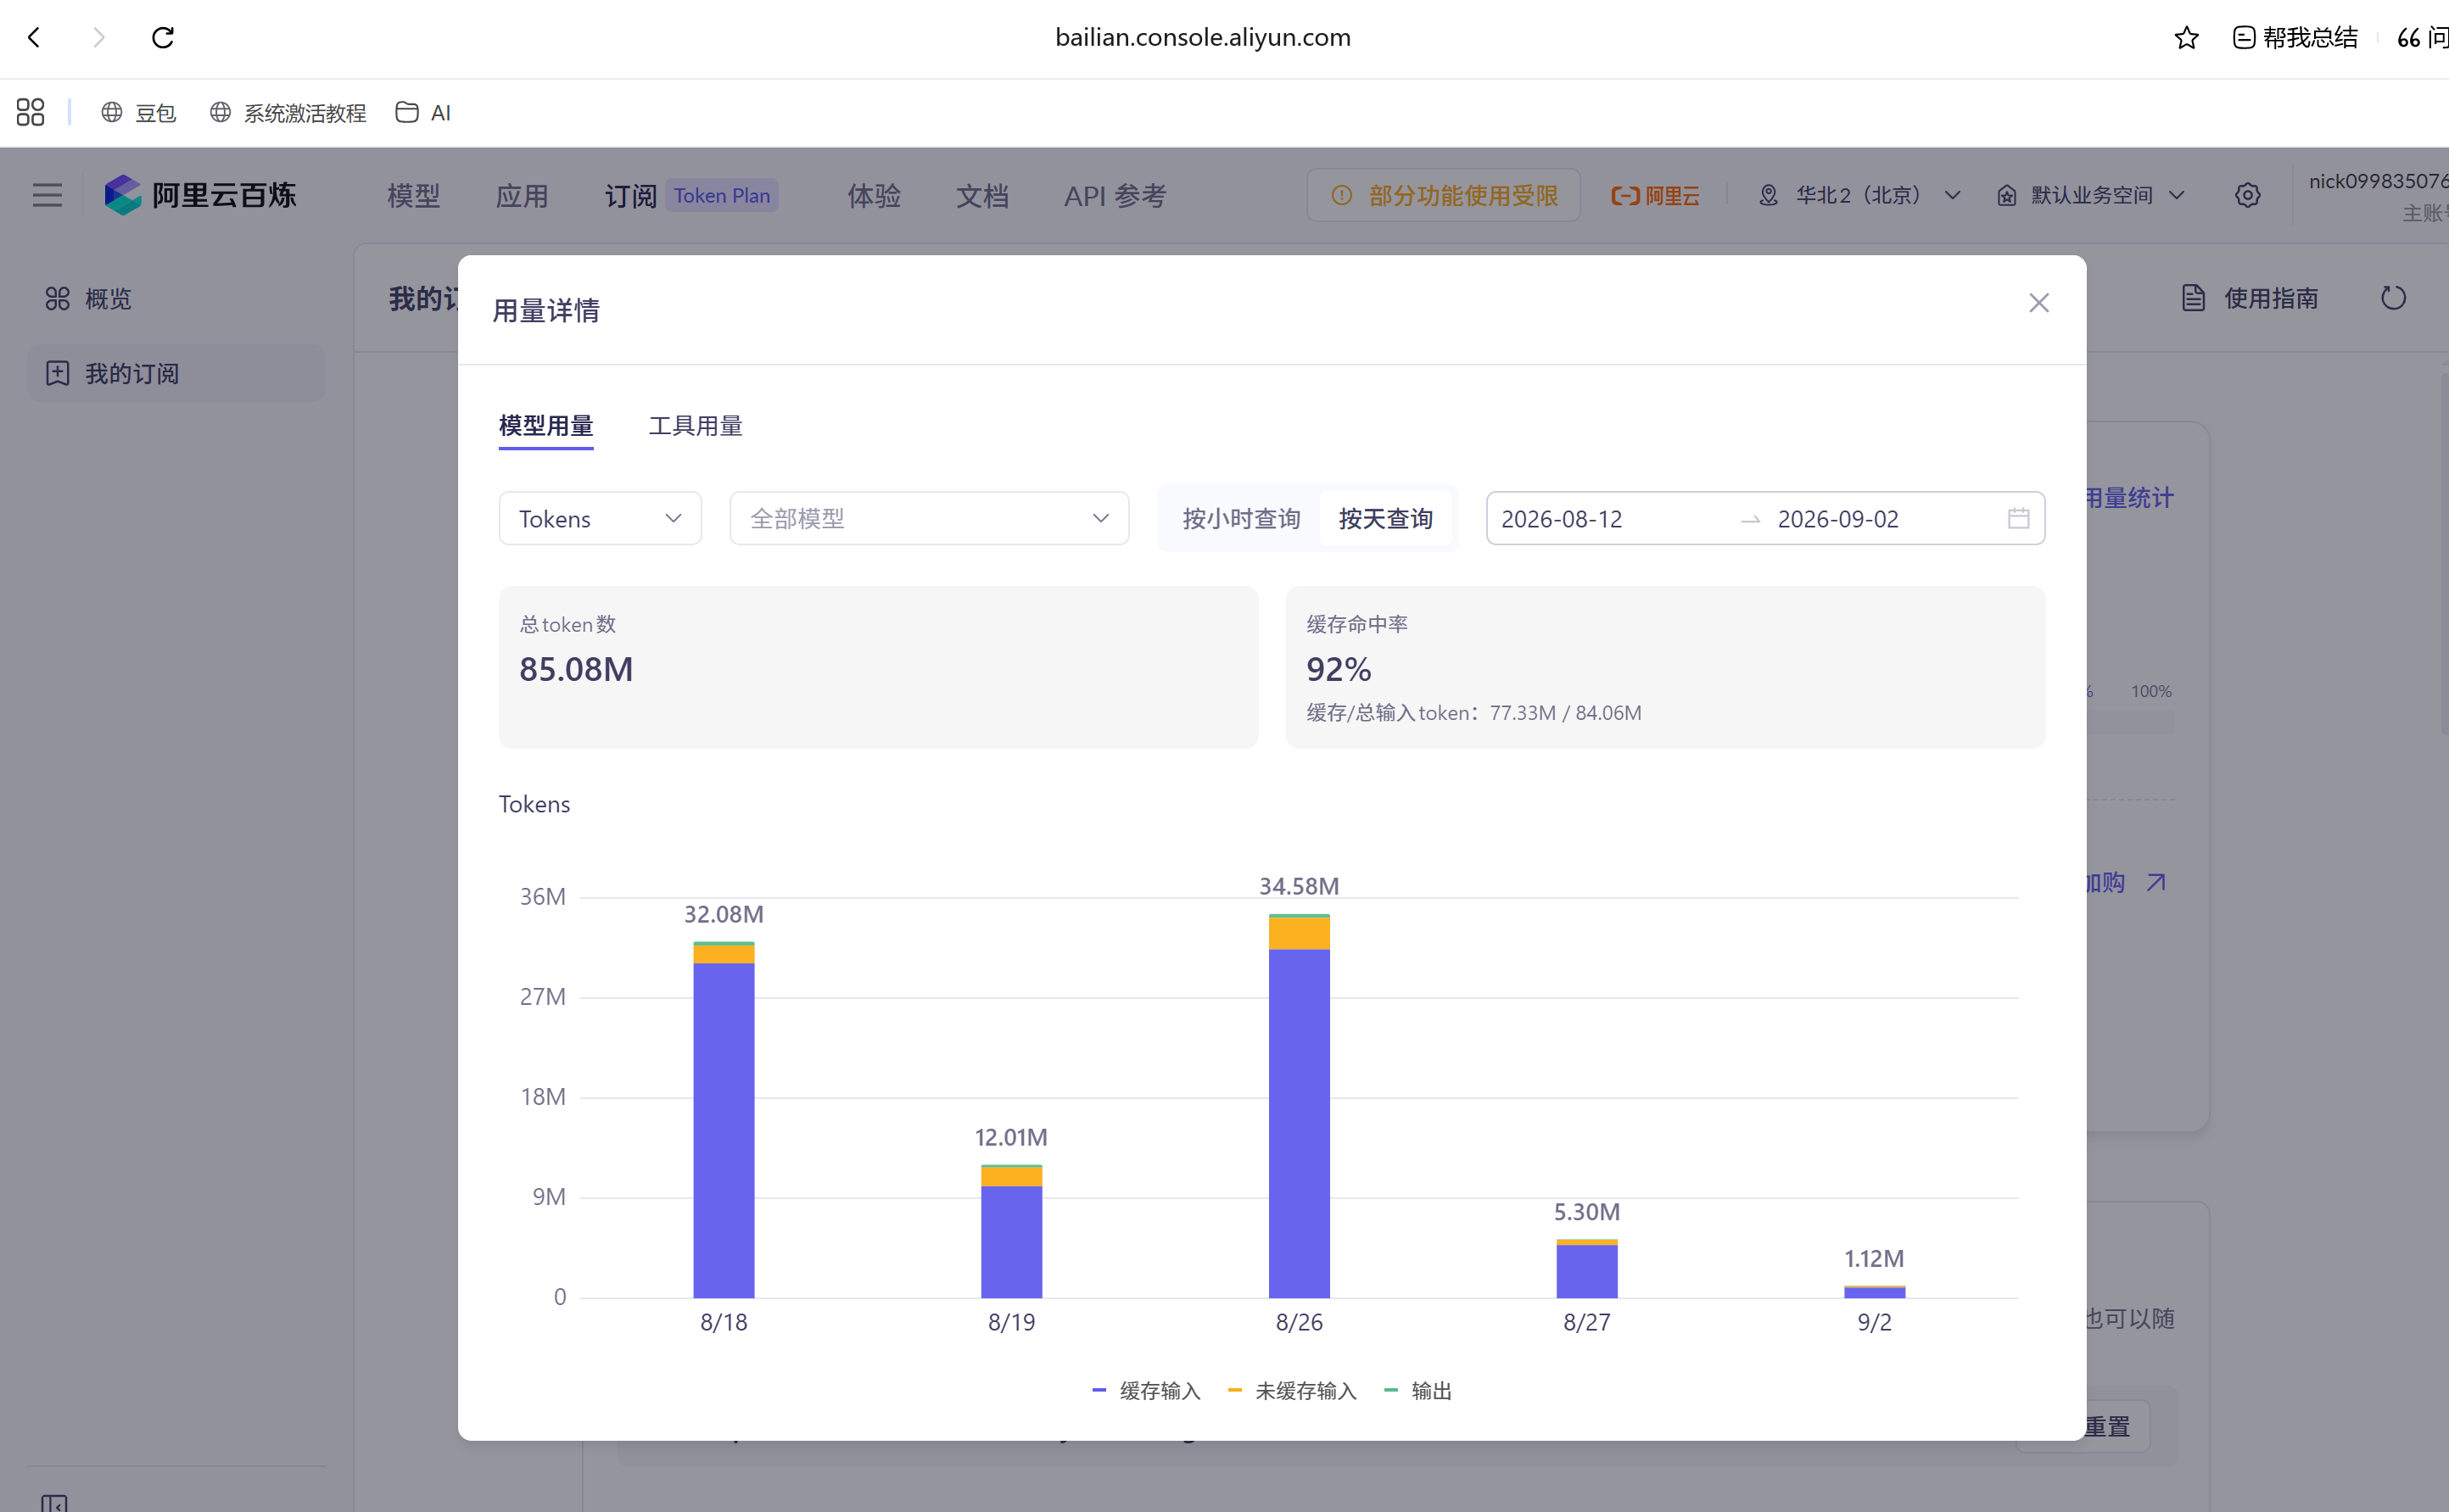Click the 缓存命中率 92% value

point(1338,669)
